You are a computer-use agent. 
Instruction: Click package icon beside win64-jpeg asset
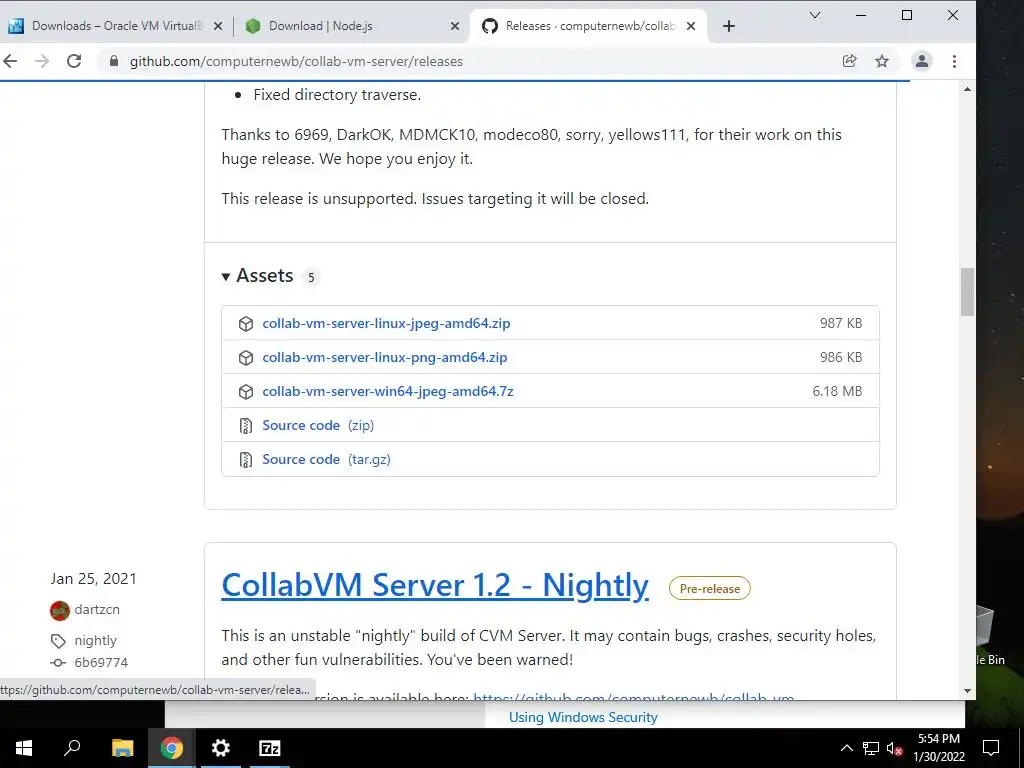click(x=246, y=392)
